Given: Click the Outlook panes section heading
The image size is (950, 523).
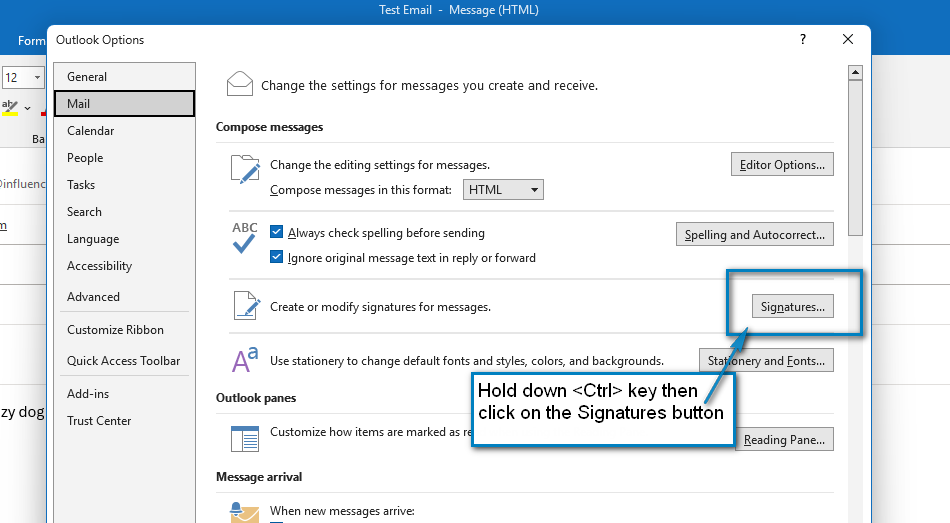Looking at the screenshot, I should pyautogui.click(x=256, y=398).
